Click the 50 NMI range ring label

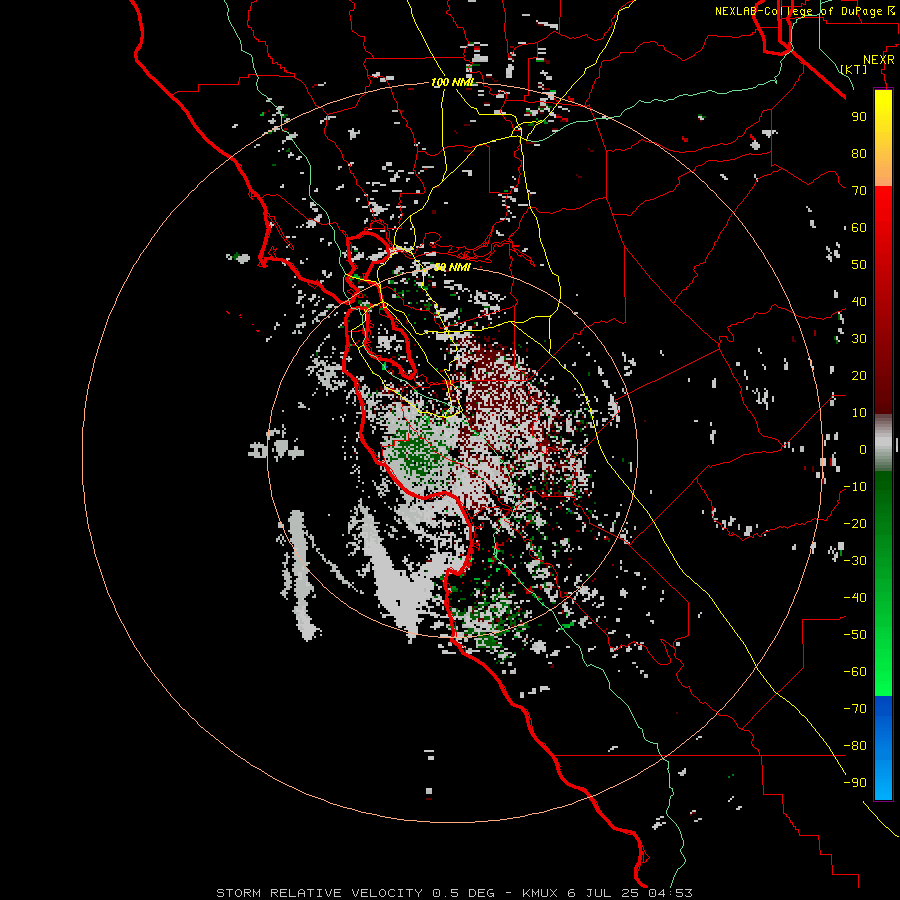452,267
